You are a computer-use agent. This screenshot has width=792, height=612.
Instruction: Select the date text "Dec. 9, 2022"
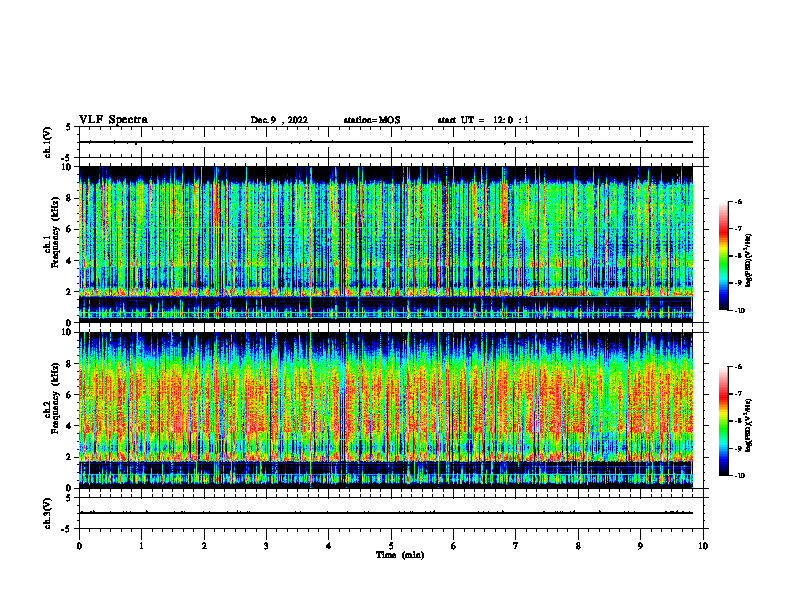click(279, 120)
